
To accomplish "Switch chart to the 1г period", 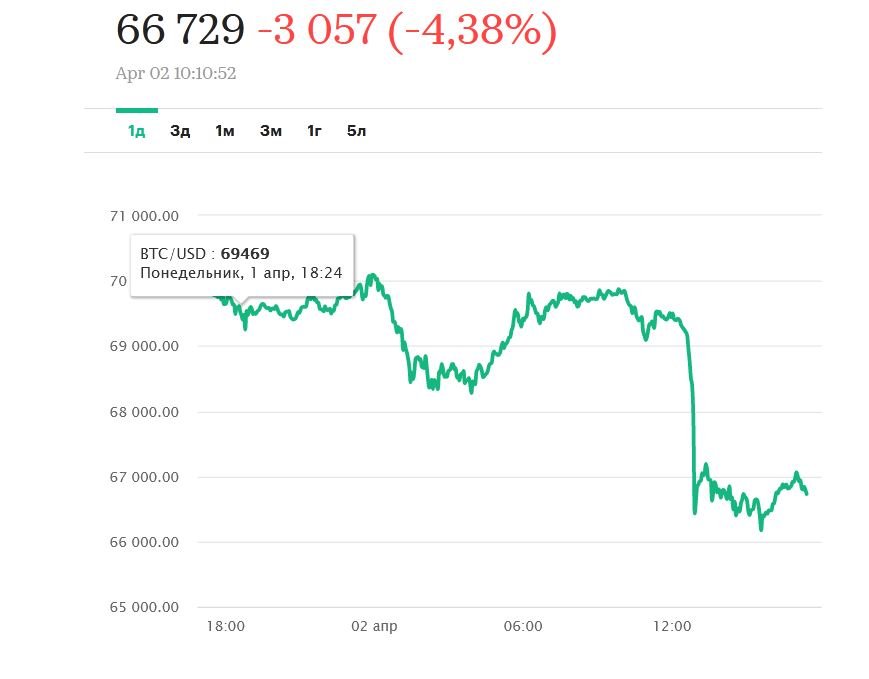I will click(314, 131).
